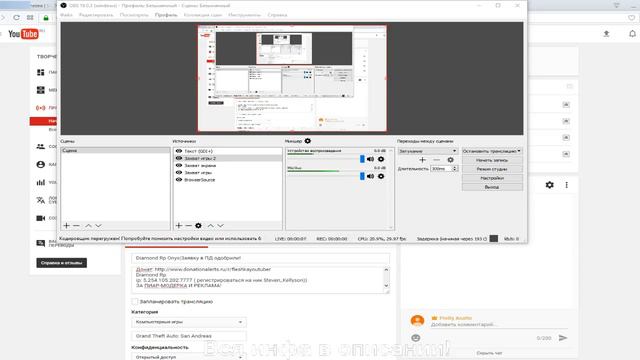Click YouTube upload arrow icon

(x=607, y=34)
